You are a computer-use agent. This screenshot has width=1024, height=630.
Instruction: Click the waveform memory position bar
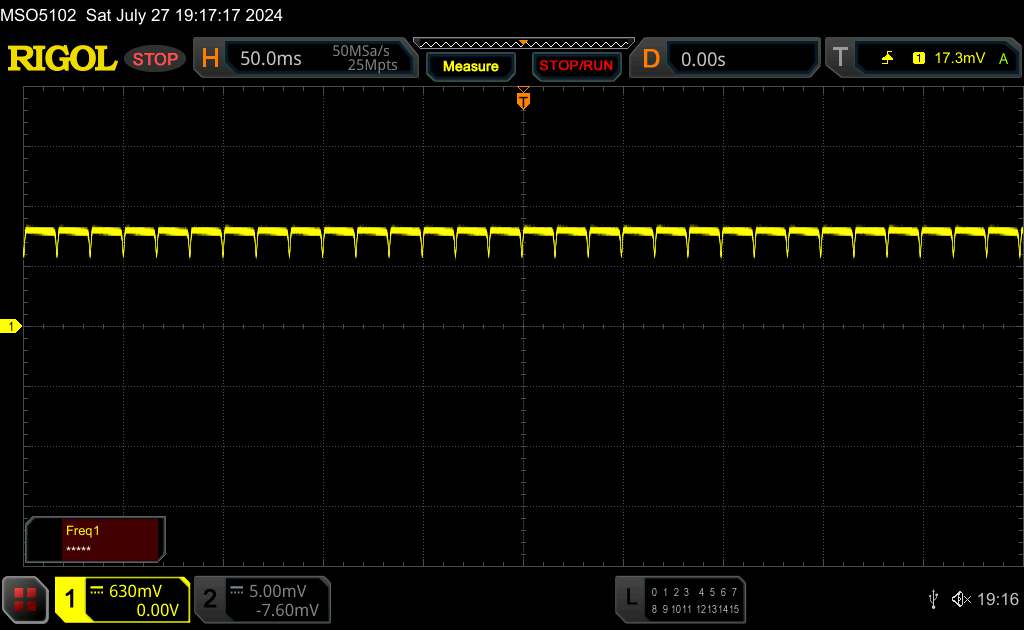(523, 43)
